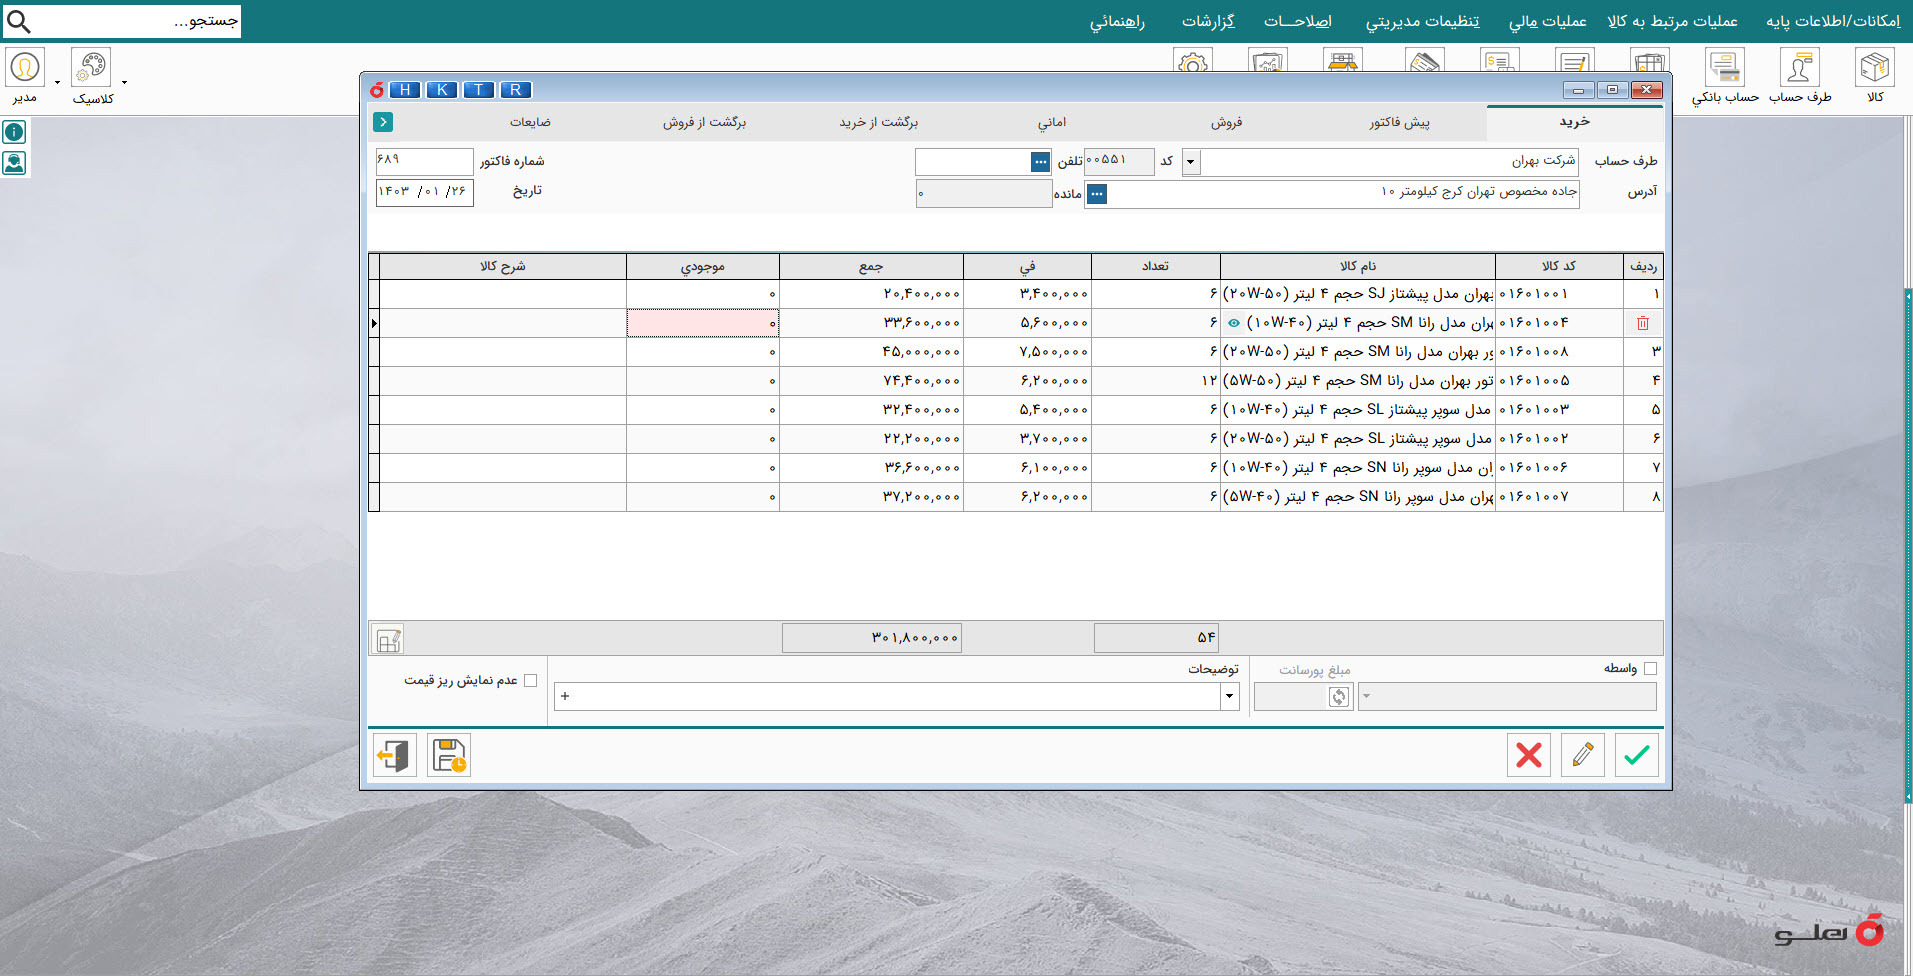The width and height of the screenshot is (1913, 976).
Task: Click the search magnifier icon
Action: point(18,21)
